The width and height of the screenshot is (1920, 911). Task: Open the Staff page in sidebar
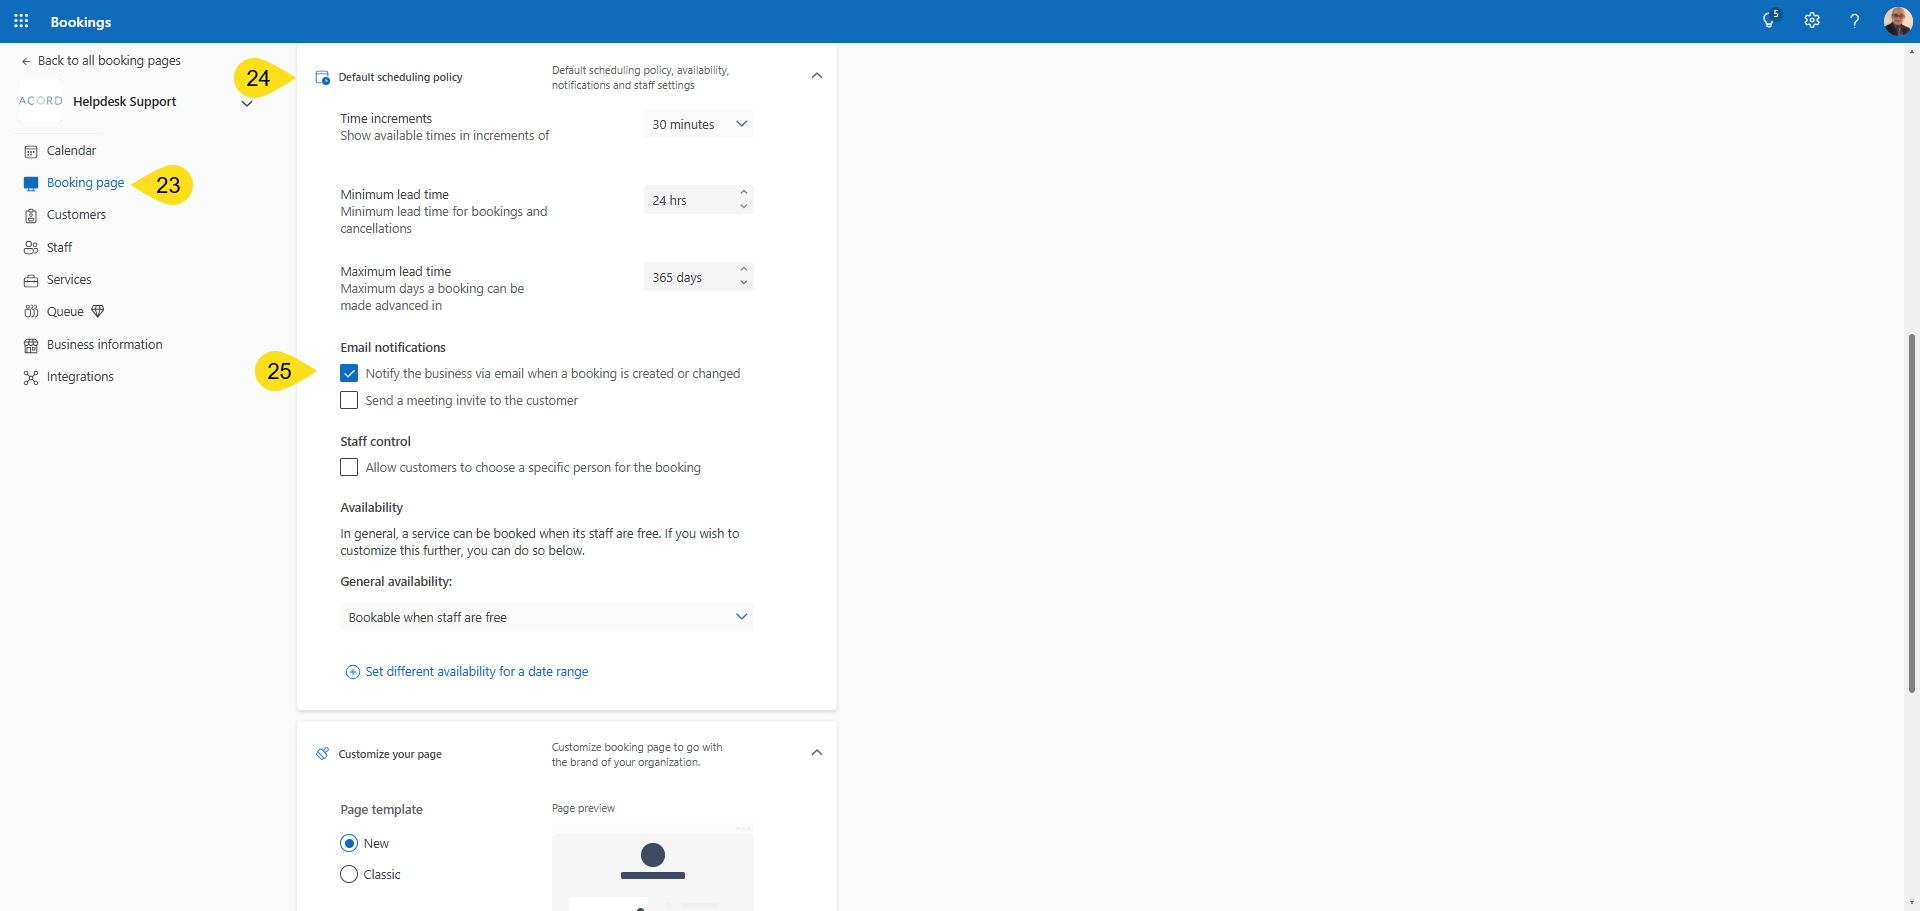click(x=59, y=248)
